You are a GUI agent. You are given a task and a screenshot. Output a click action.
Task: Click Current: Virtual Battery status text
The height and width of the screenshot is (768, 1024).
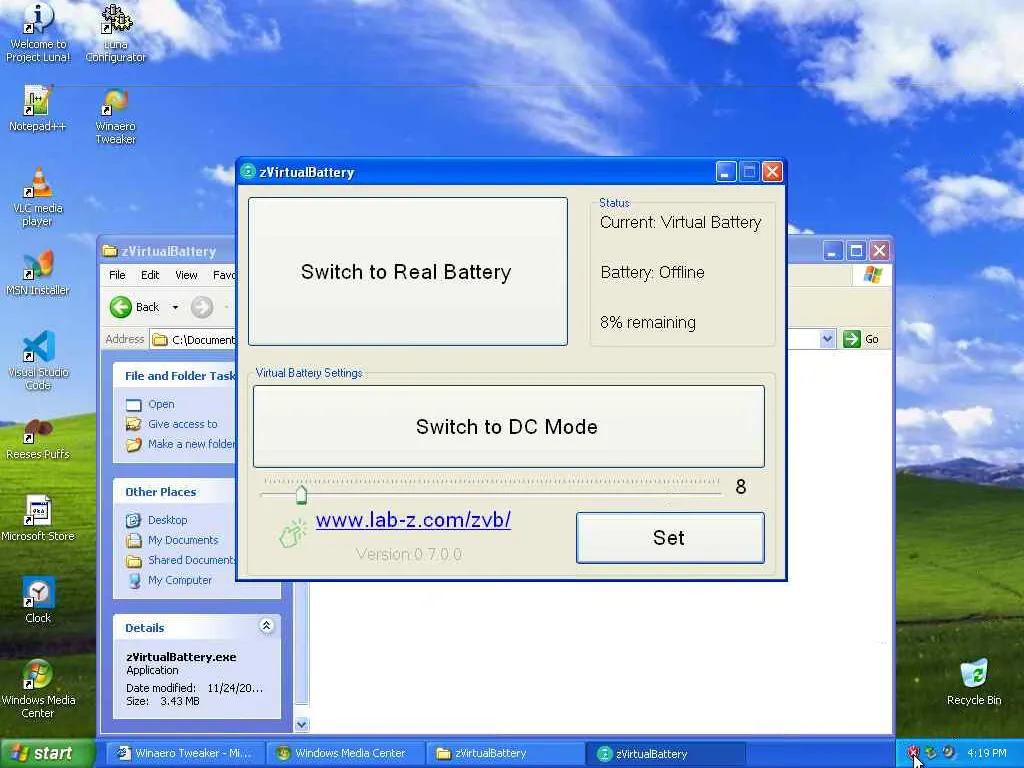click(680, 222)
